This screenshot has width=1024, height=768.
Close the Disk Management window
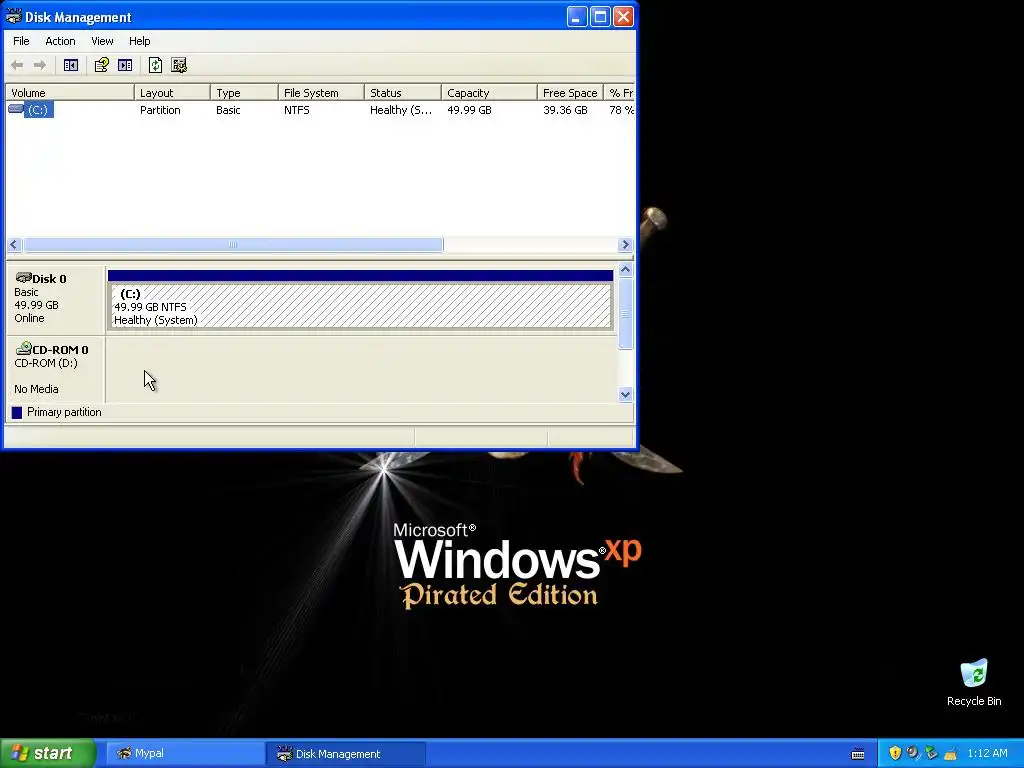624,16
